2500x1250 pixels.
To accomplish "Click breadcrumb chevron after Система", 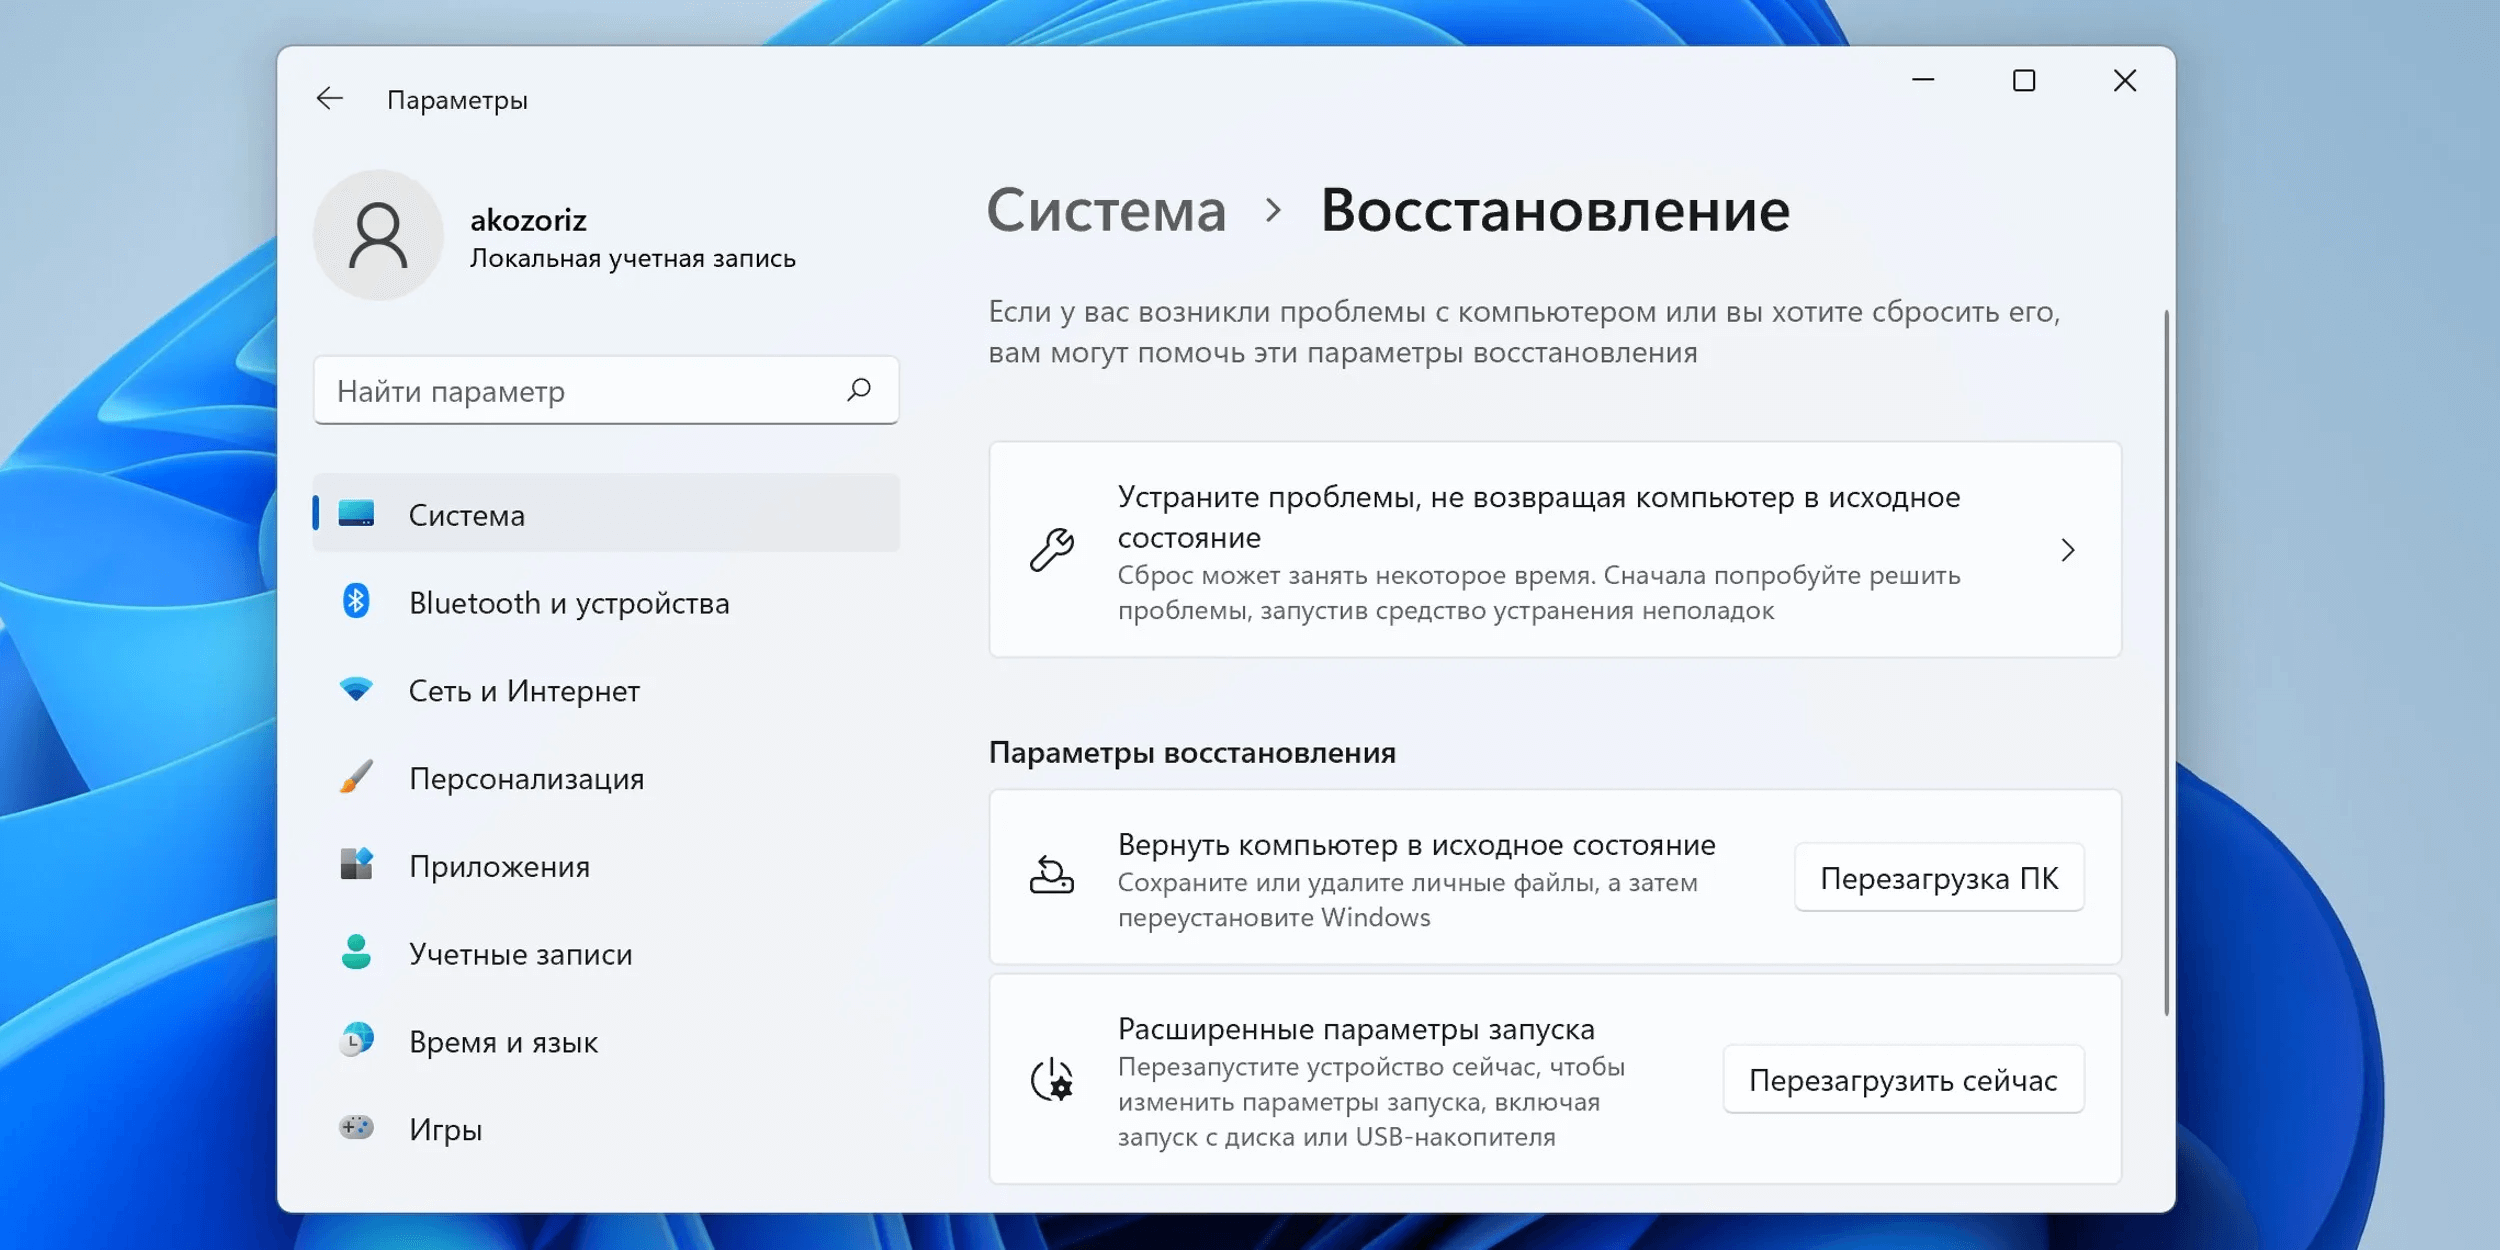I will 1273,210.
